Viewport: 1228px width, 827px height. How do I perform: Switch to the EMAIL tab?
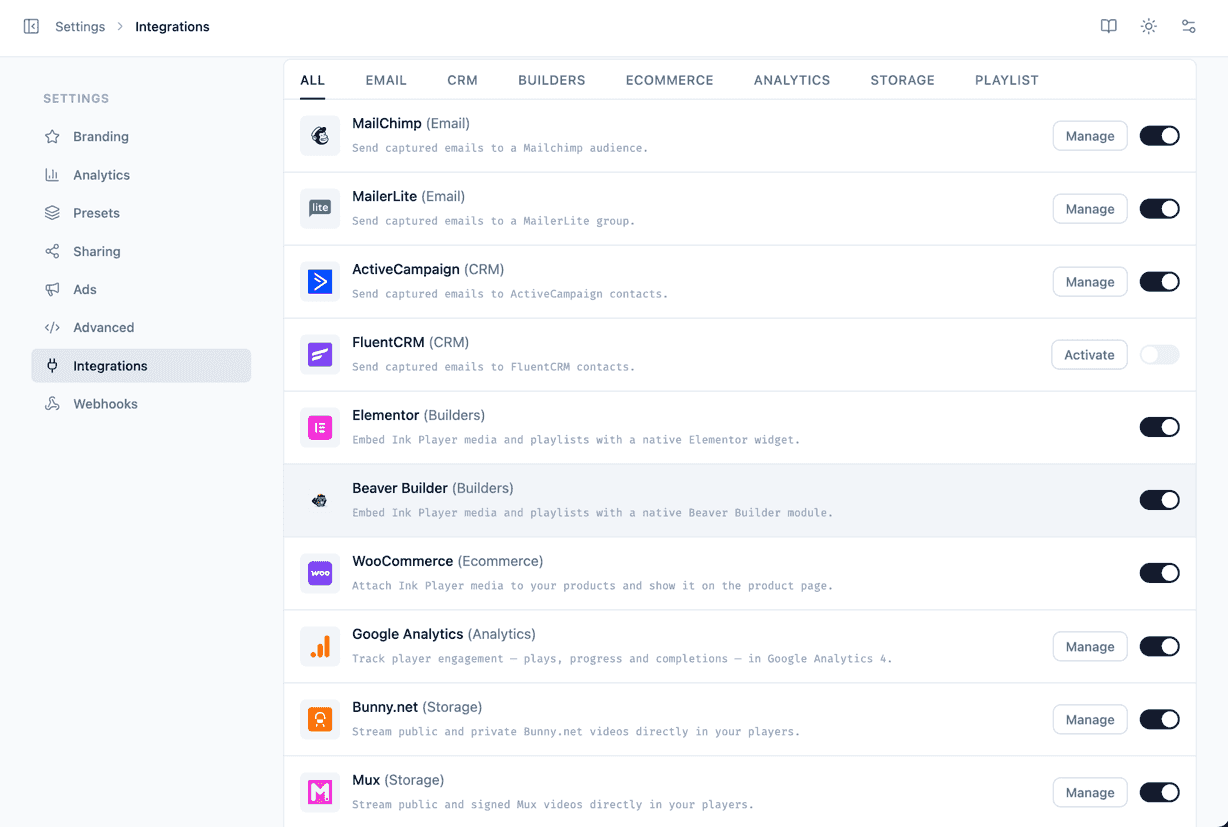386,80
